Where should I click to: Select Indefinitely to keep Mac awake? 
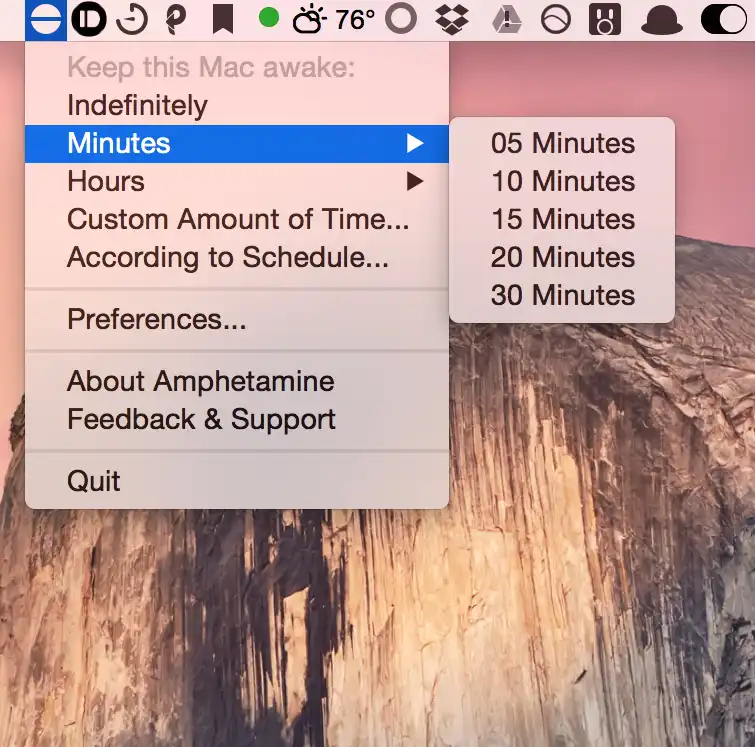137,106
